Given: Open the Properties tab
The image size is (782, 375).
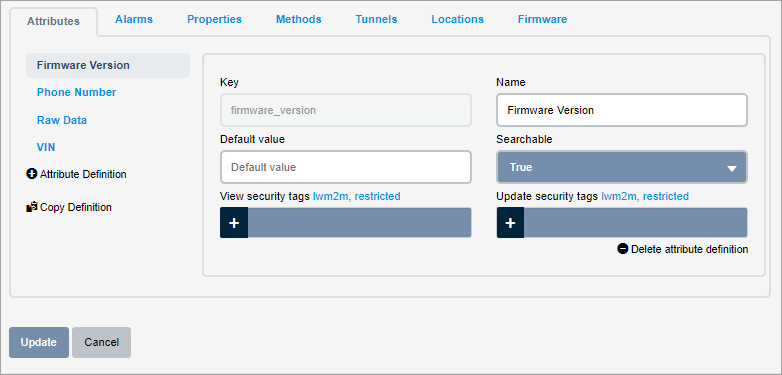Looking at the screenshot, I should (x=214, y=19).
